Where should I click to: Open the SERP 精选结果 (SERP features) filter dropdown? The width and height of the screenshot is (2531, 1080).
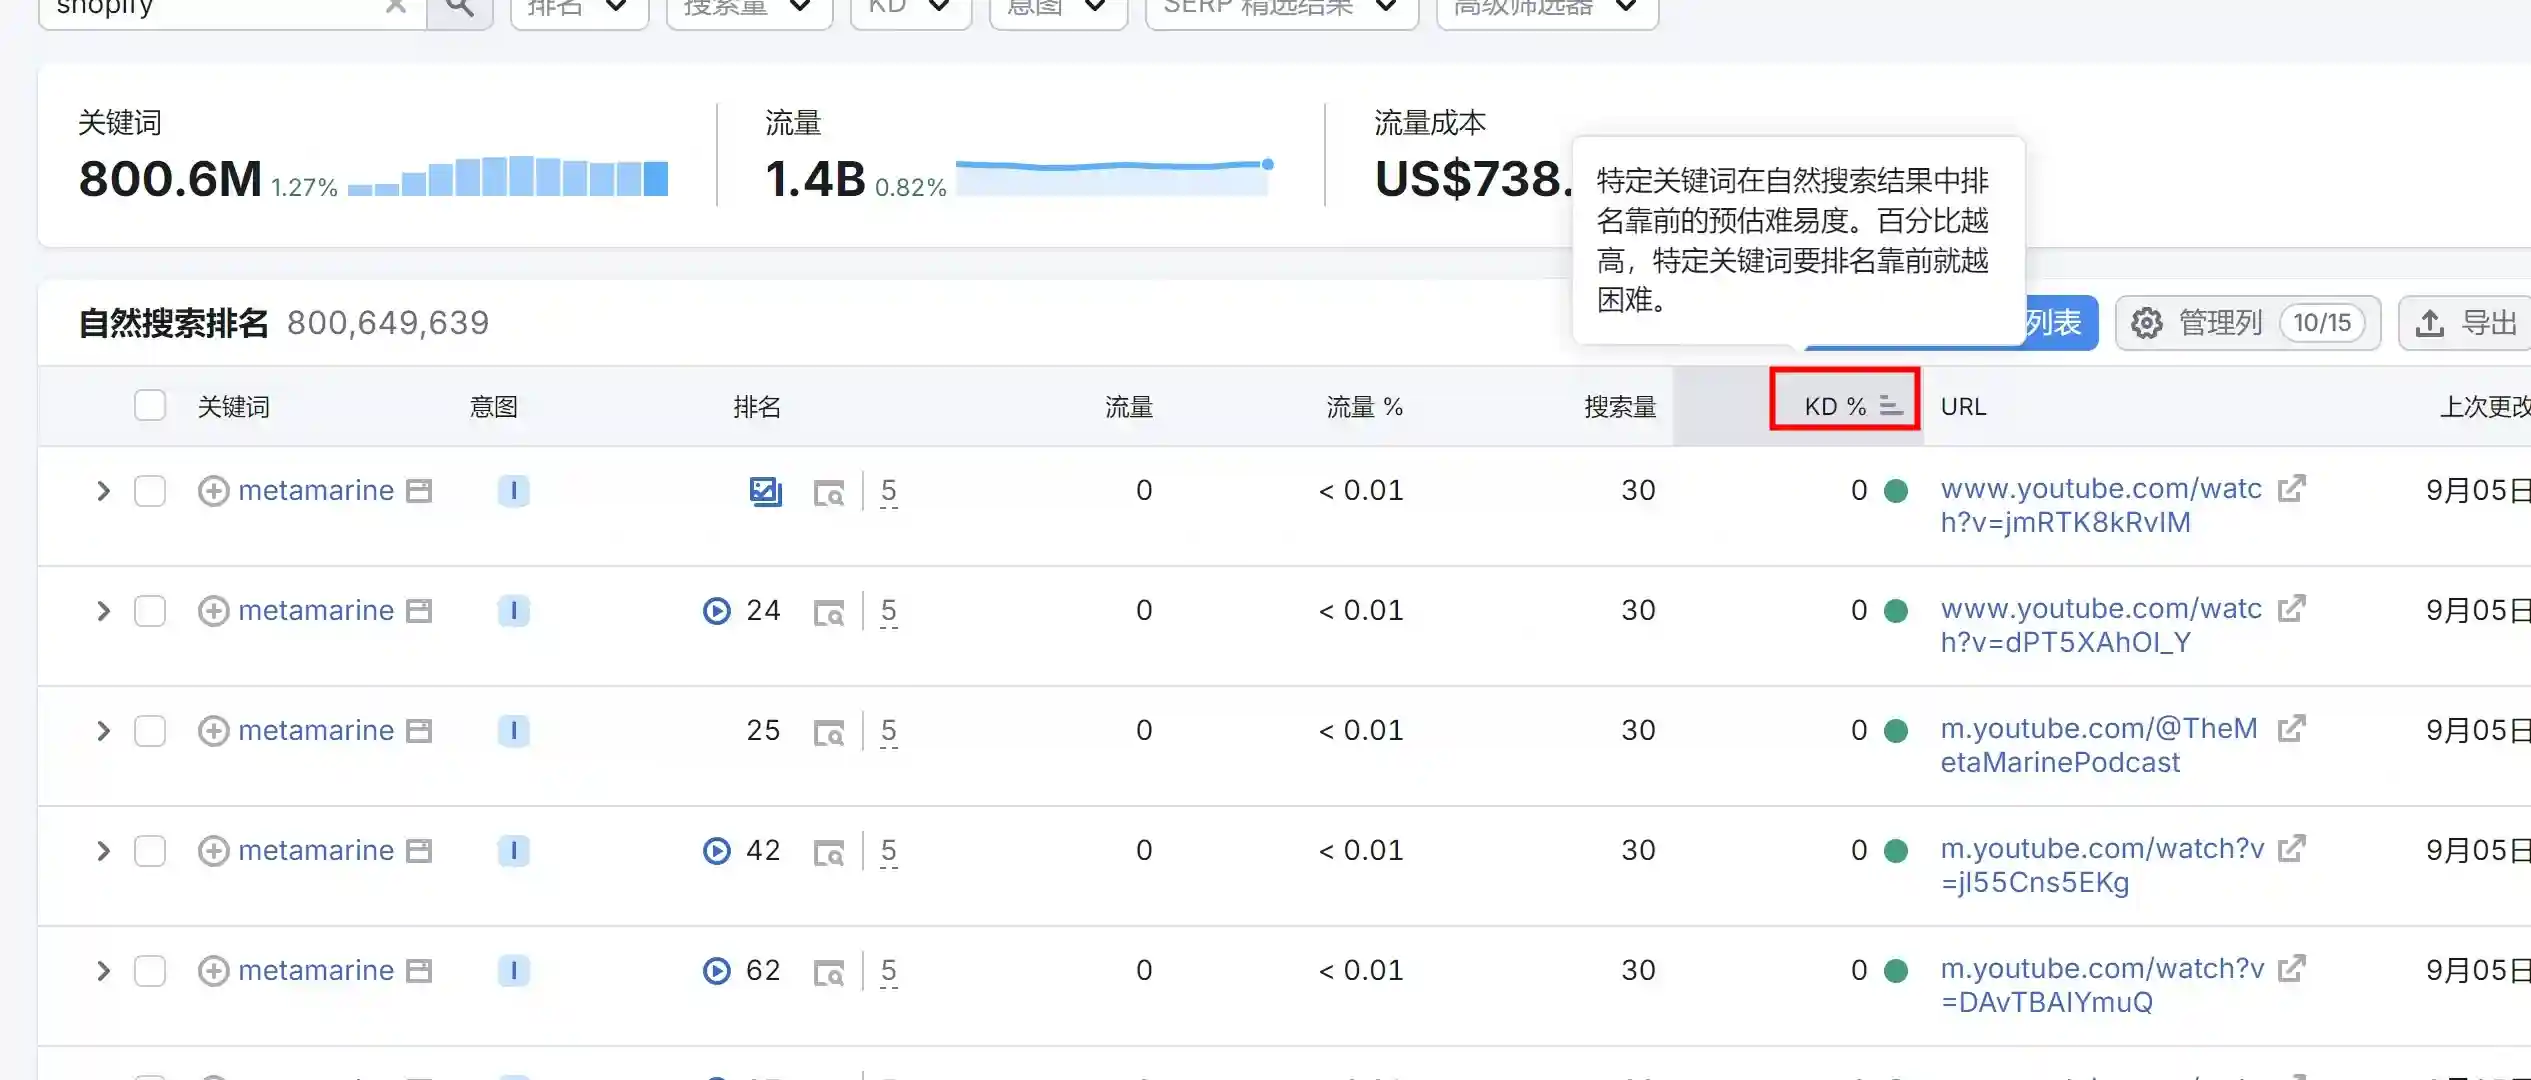(1281, 8)
